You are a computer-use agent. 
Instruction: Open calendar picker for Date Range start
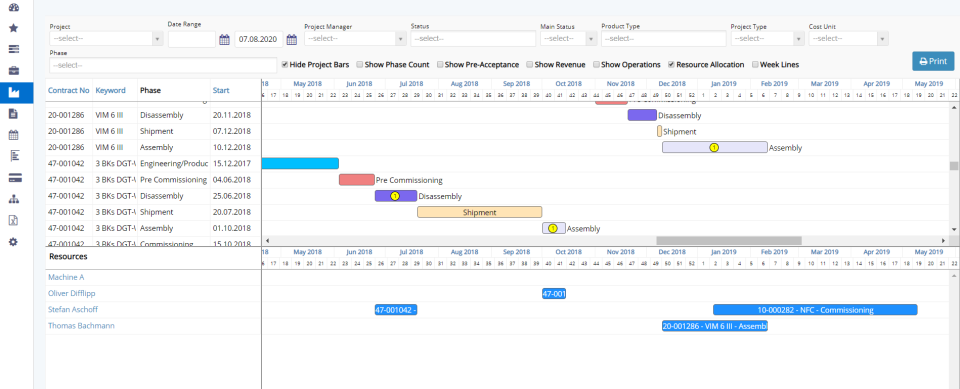tap(225, 39)
